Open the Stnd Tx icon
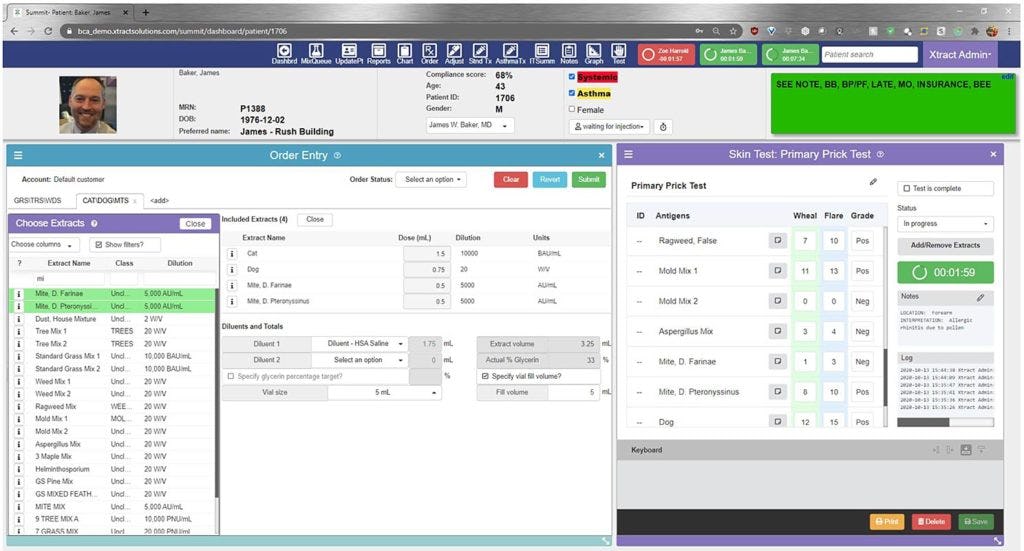 (x=480, y=54)
